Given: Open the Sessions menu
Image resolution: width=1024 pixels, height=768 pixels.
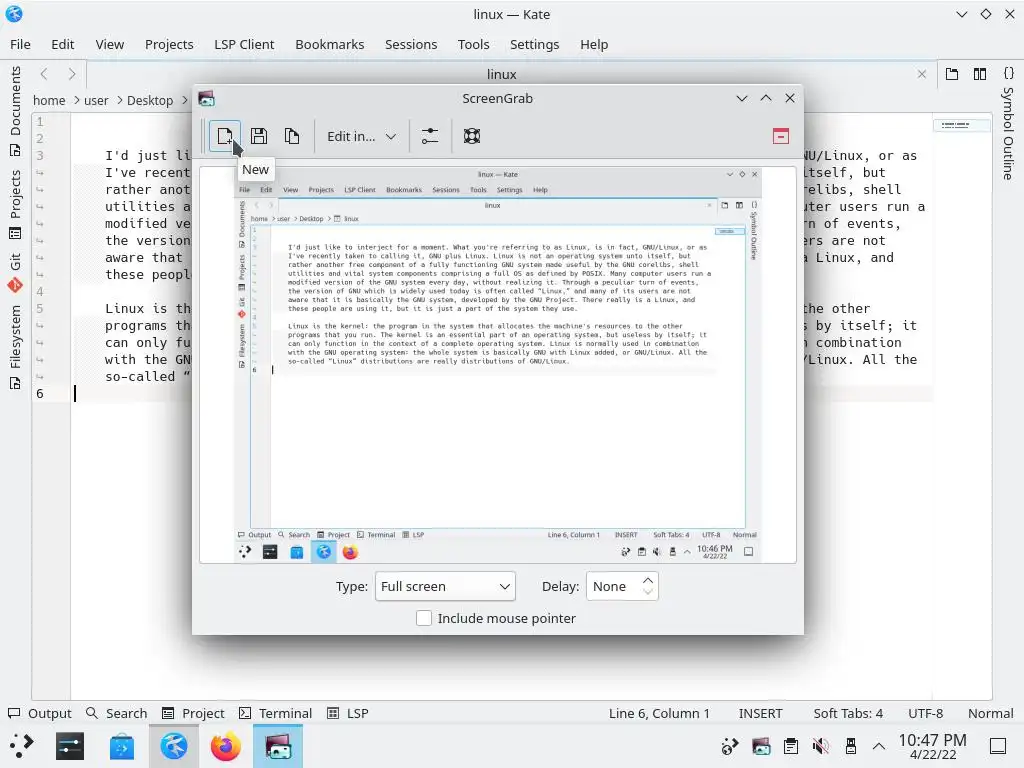Looking at the screenshot, I should click(411, 44).
